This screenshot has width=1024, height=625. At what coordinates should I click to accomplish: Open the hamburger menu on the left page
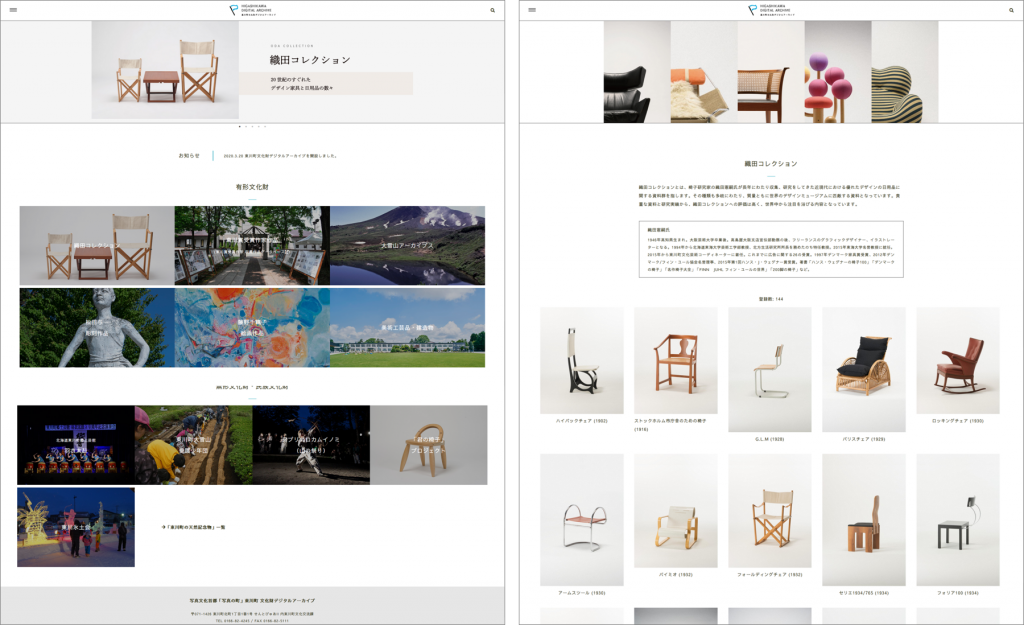(13, 10)
